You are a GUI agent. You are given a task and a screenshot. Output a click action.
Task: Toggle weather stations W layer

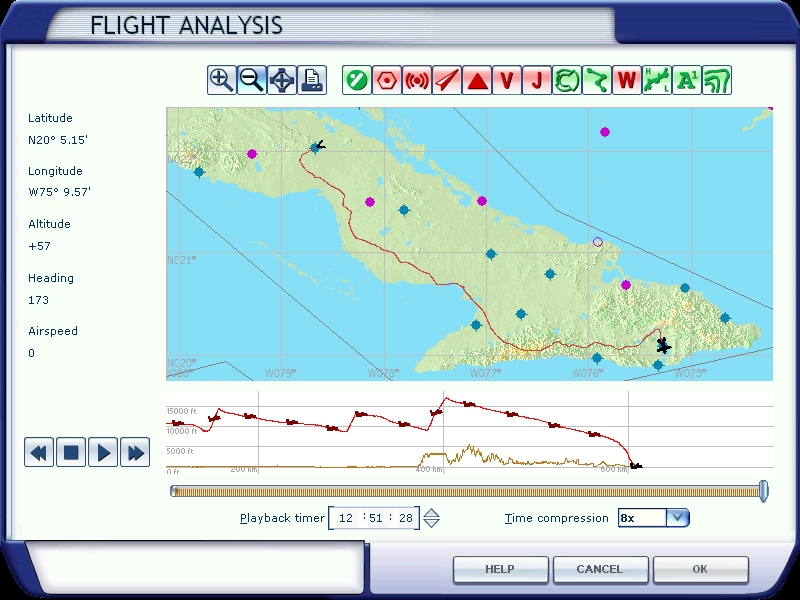[627, 80]
